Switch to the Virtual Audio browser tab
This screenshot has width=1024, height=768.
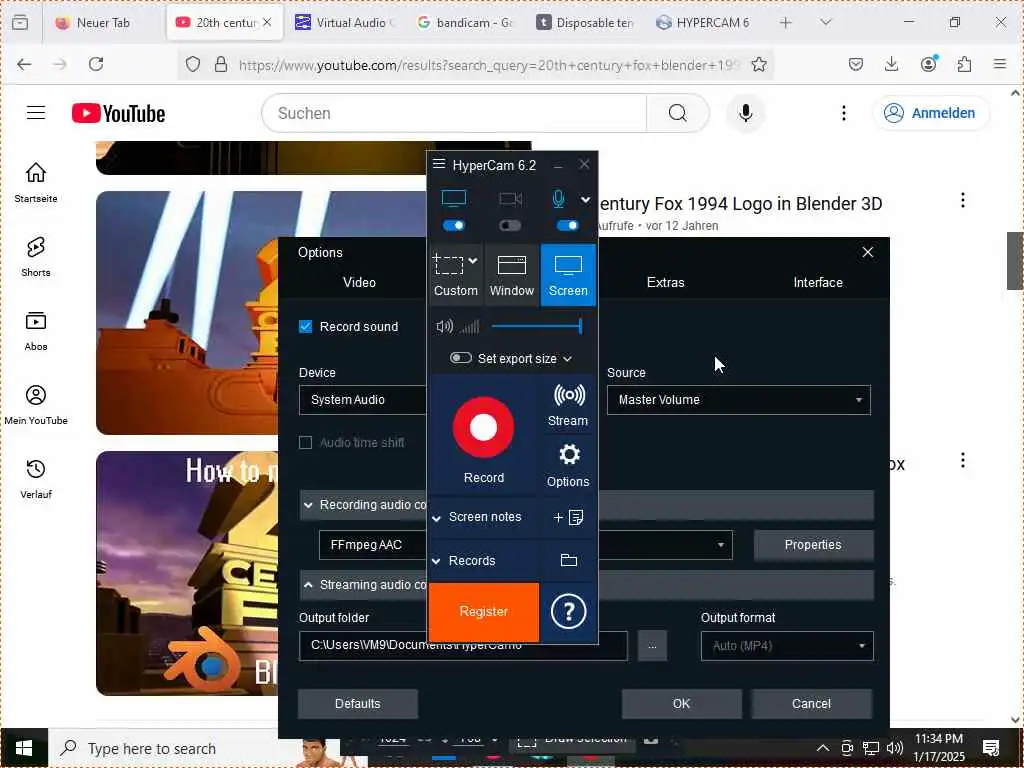(x=344, y=22)
